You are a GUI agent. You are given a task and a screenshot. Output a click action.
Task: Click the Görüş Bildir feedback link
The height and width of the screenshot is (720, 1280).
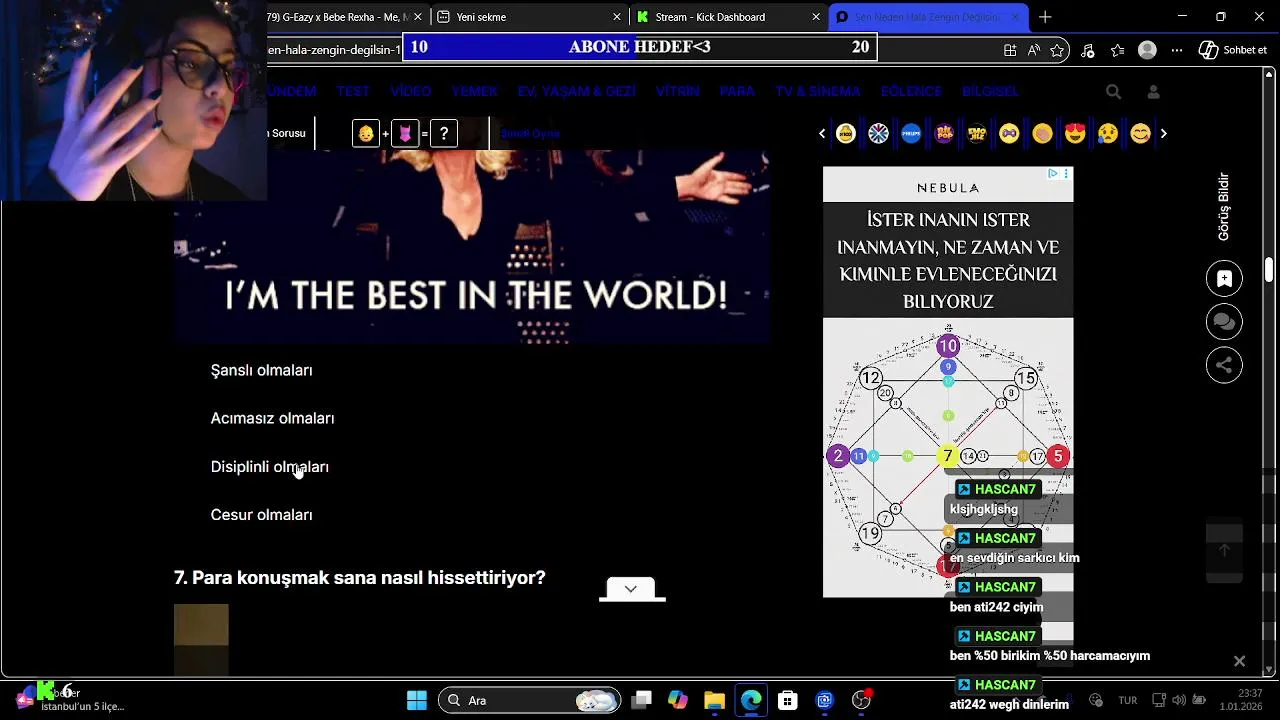tap(1223, 207)
